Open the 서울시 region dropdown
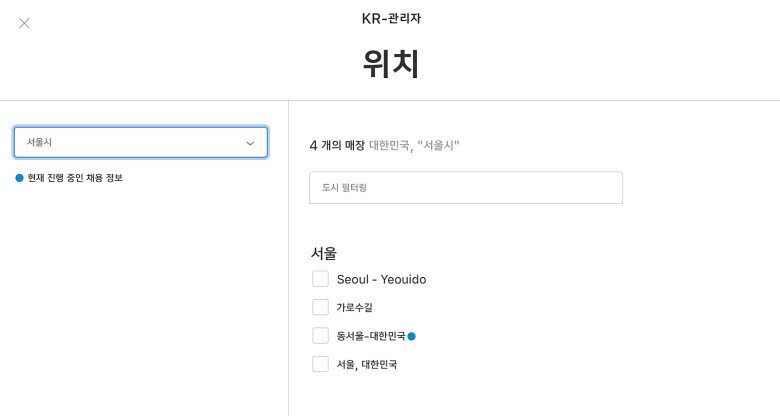The height and width of the screenshot is (416, 780). [x=140, y=142]
